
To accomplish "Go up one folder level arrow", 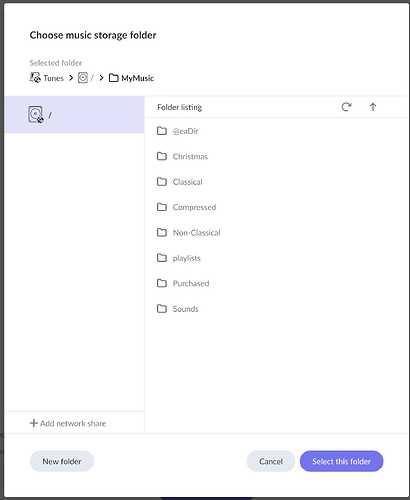I will (373, 107).
